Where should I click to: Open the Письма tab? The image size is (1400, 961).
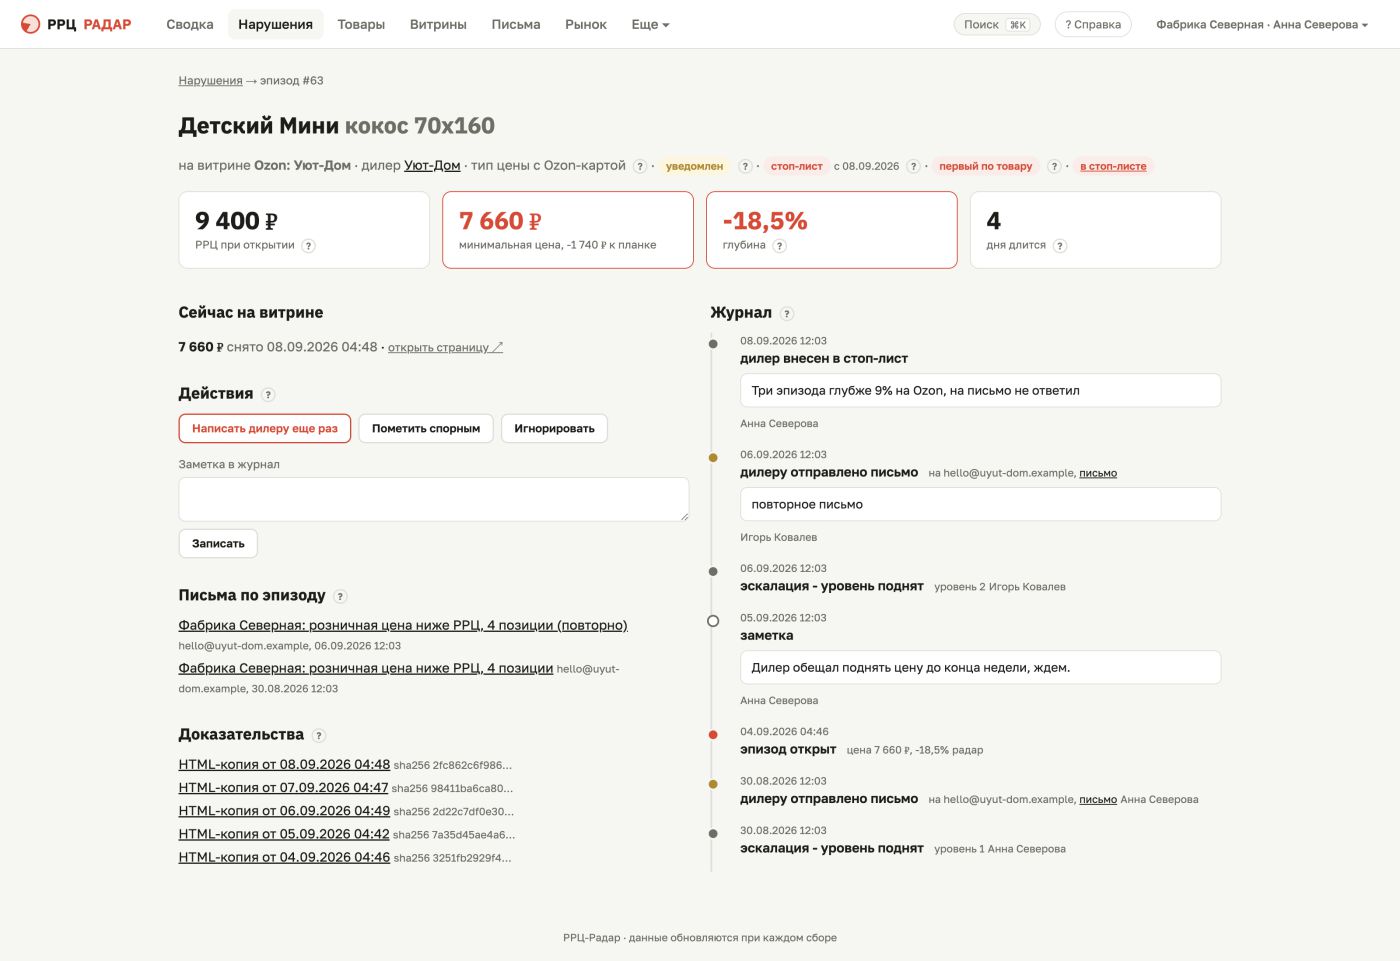516,24
